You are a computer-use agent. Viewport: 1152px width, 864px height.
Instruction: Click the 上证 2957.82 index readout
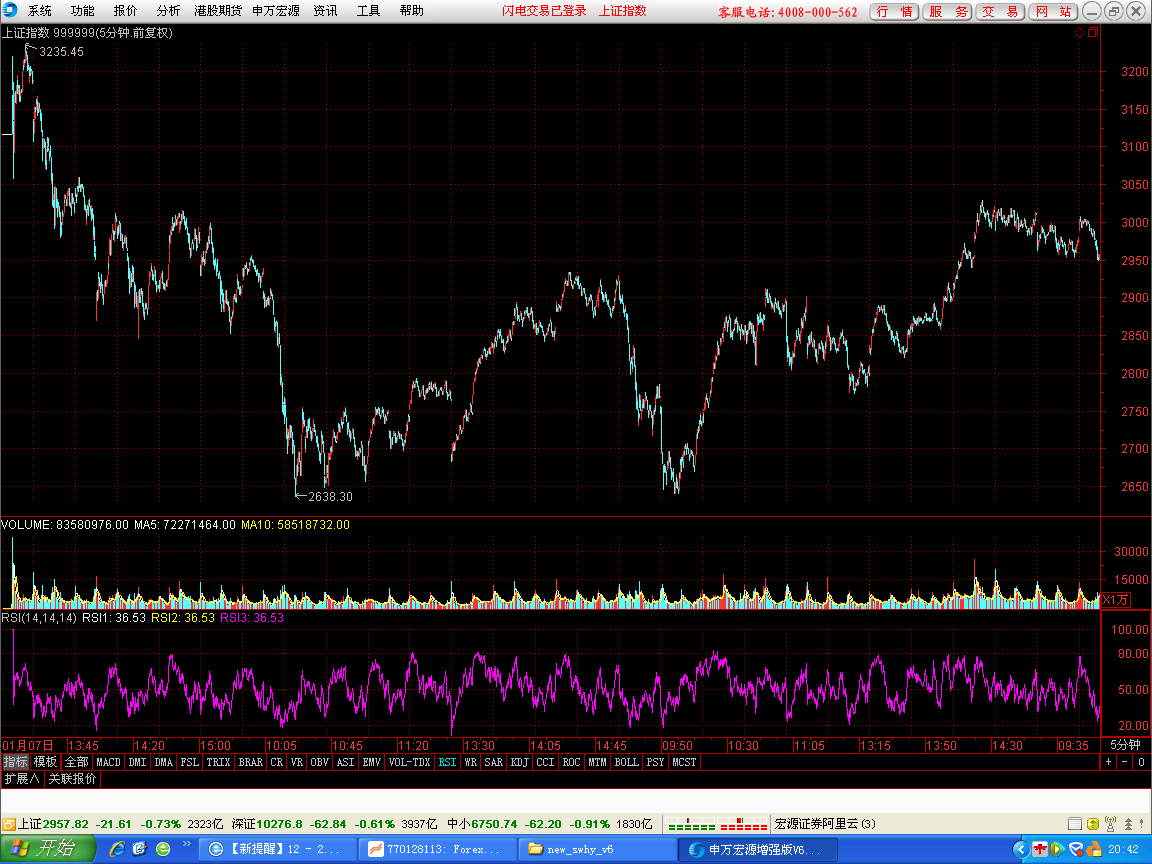[x=120, y=824]
